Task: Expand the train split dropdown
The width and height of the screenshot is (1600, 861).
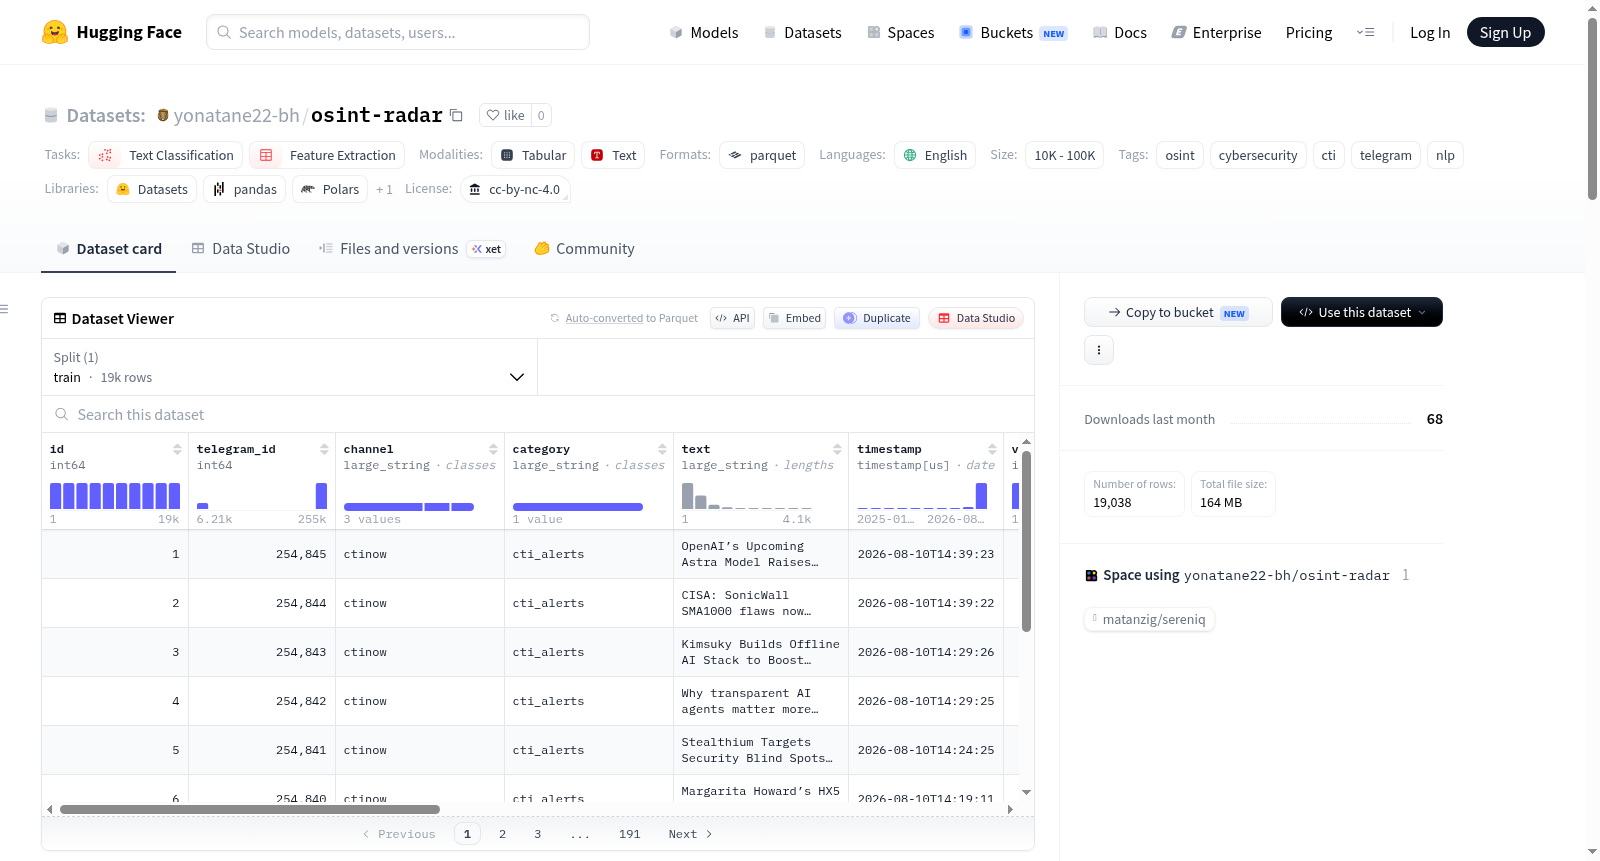Action: point(290,367)
